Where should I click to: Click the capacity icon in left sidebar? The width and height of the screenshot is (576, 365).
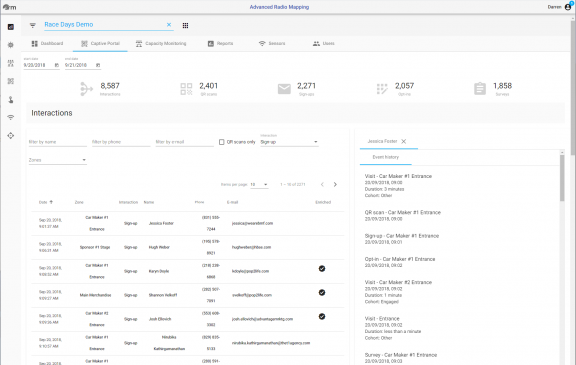click(x=11, y=63)
